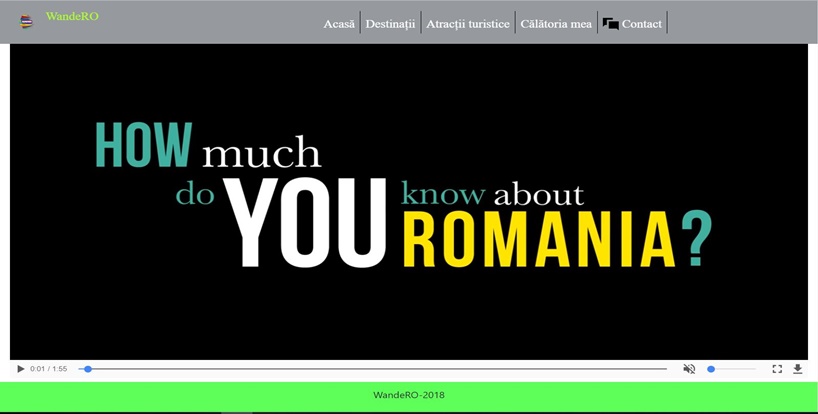Open the Contact page link

coord(642,24)
